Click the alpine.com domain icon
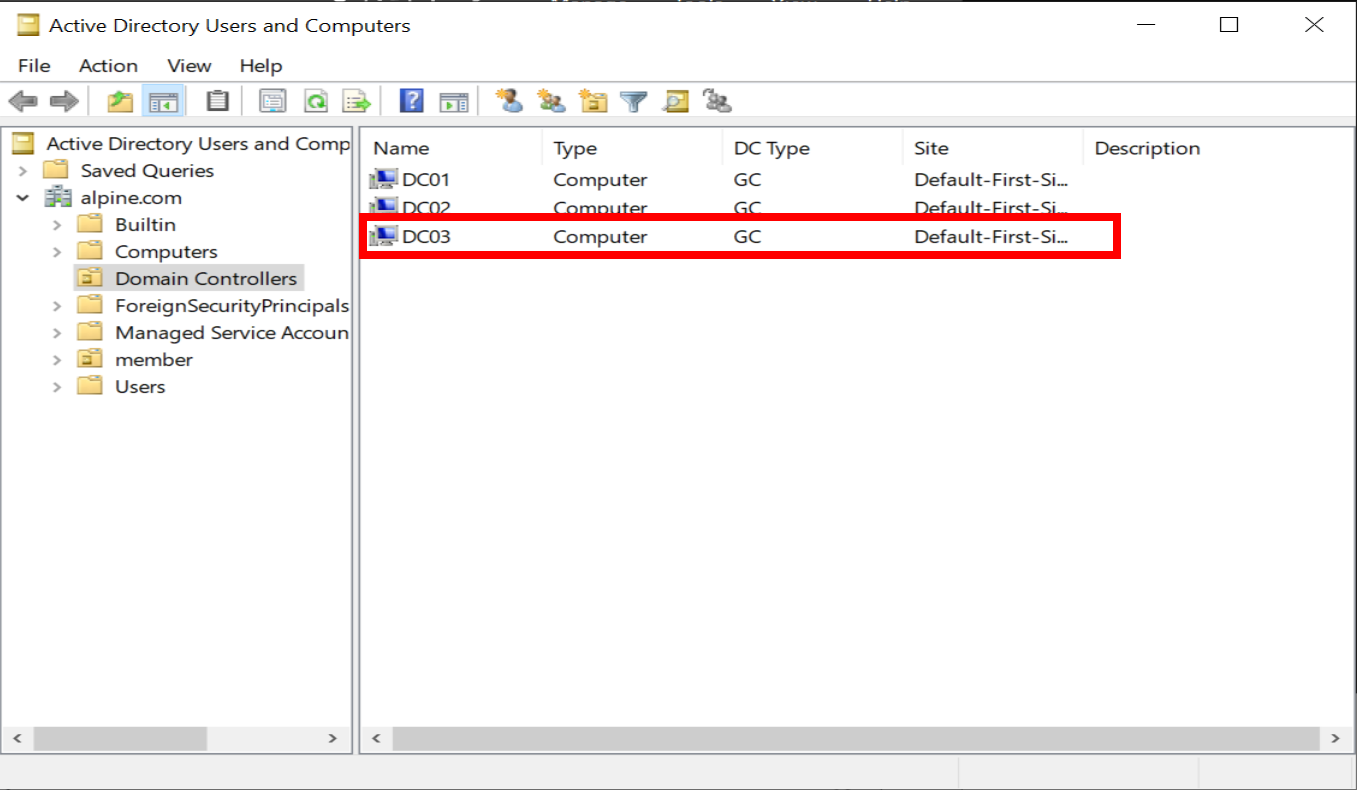 pyautogui.click(x=58, y=197)
